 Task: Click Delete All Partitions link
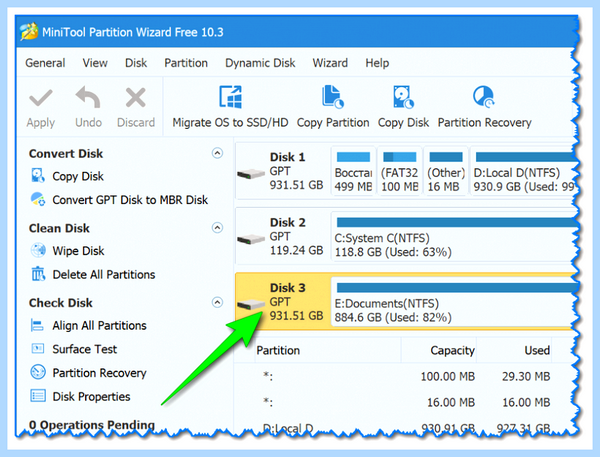(x=104, y=274)
